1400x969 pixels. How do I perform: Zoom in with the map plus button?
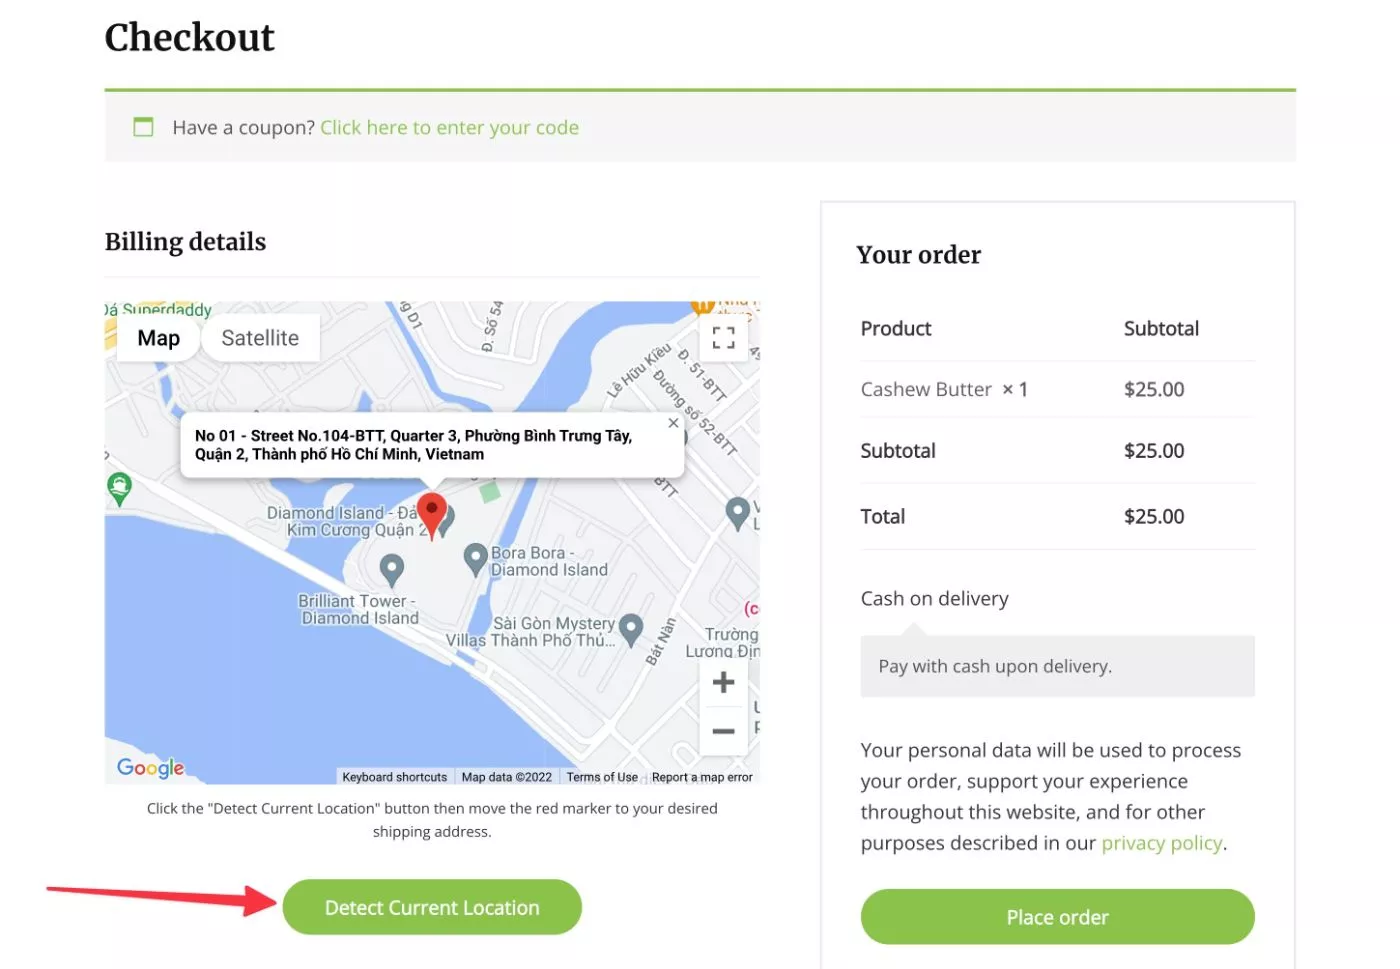coord(723,683)
